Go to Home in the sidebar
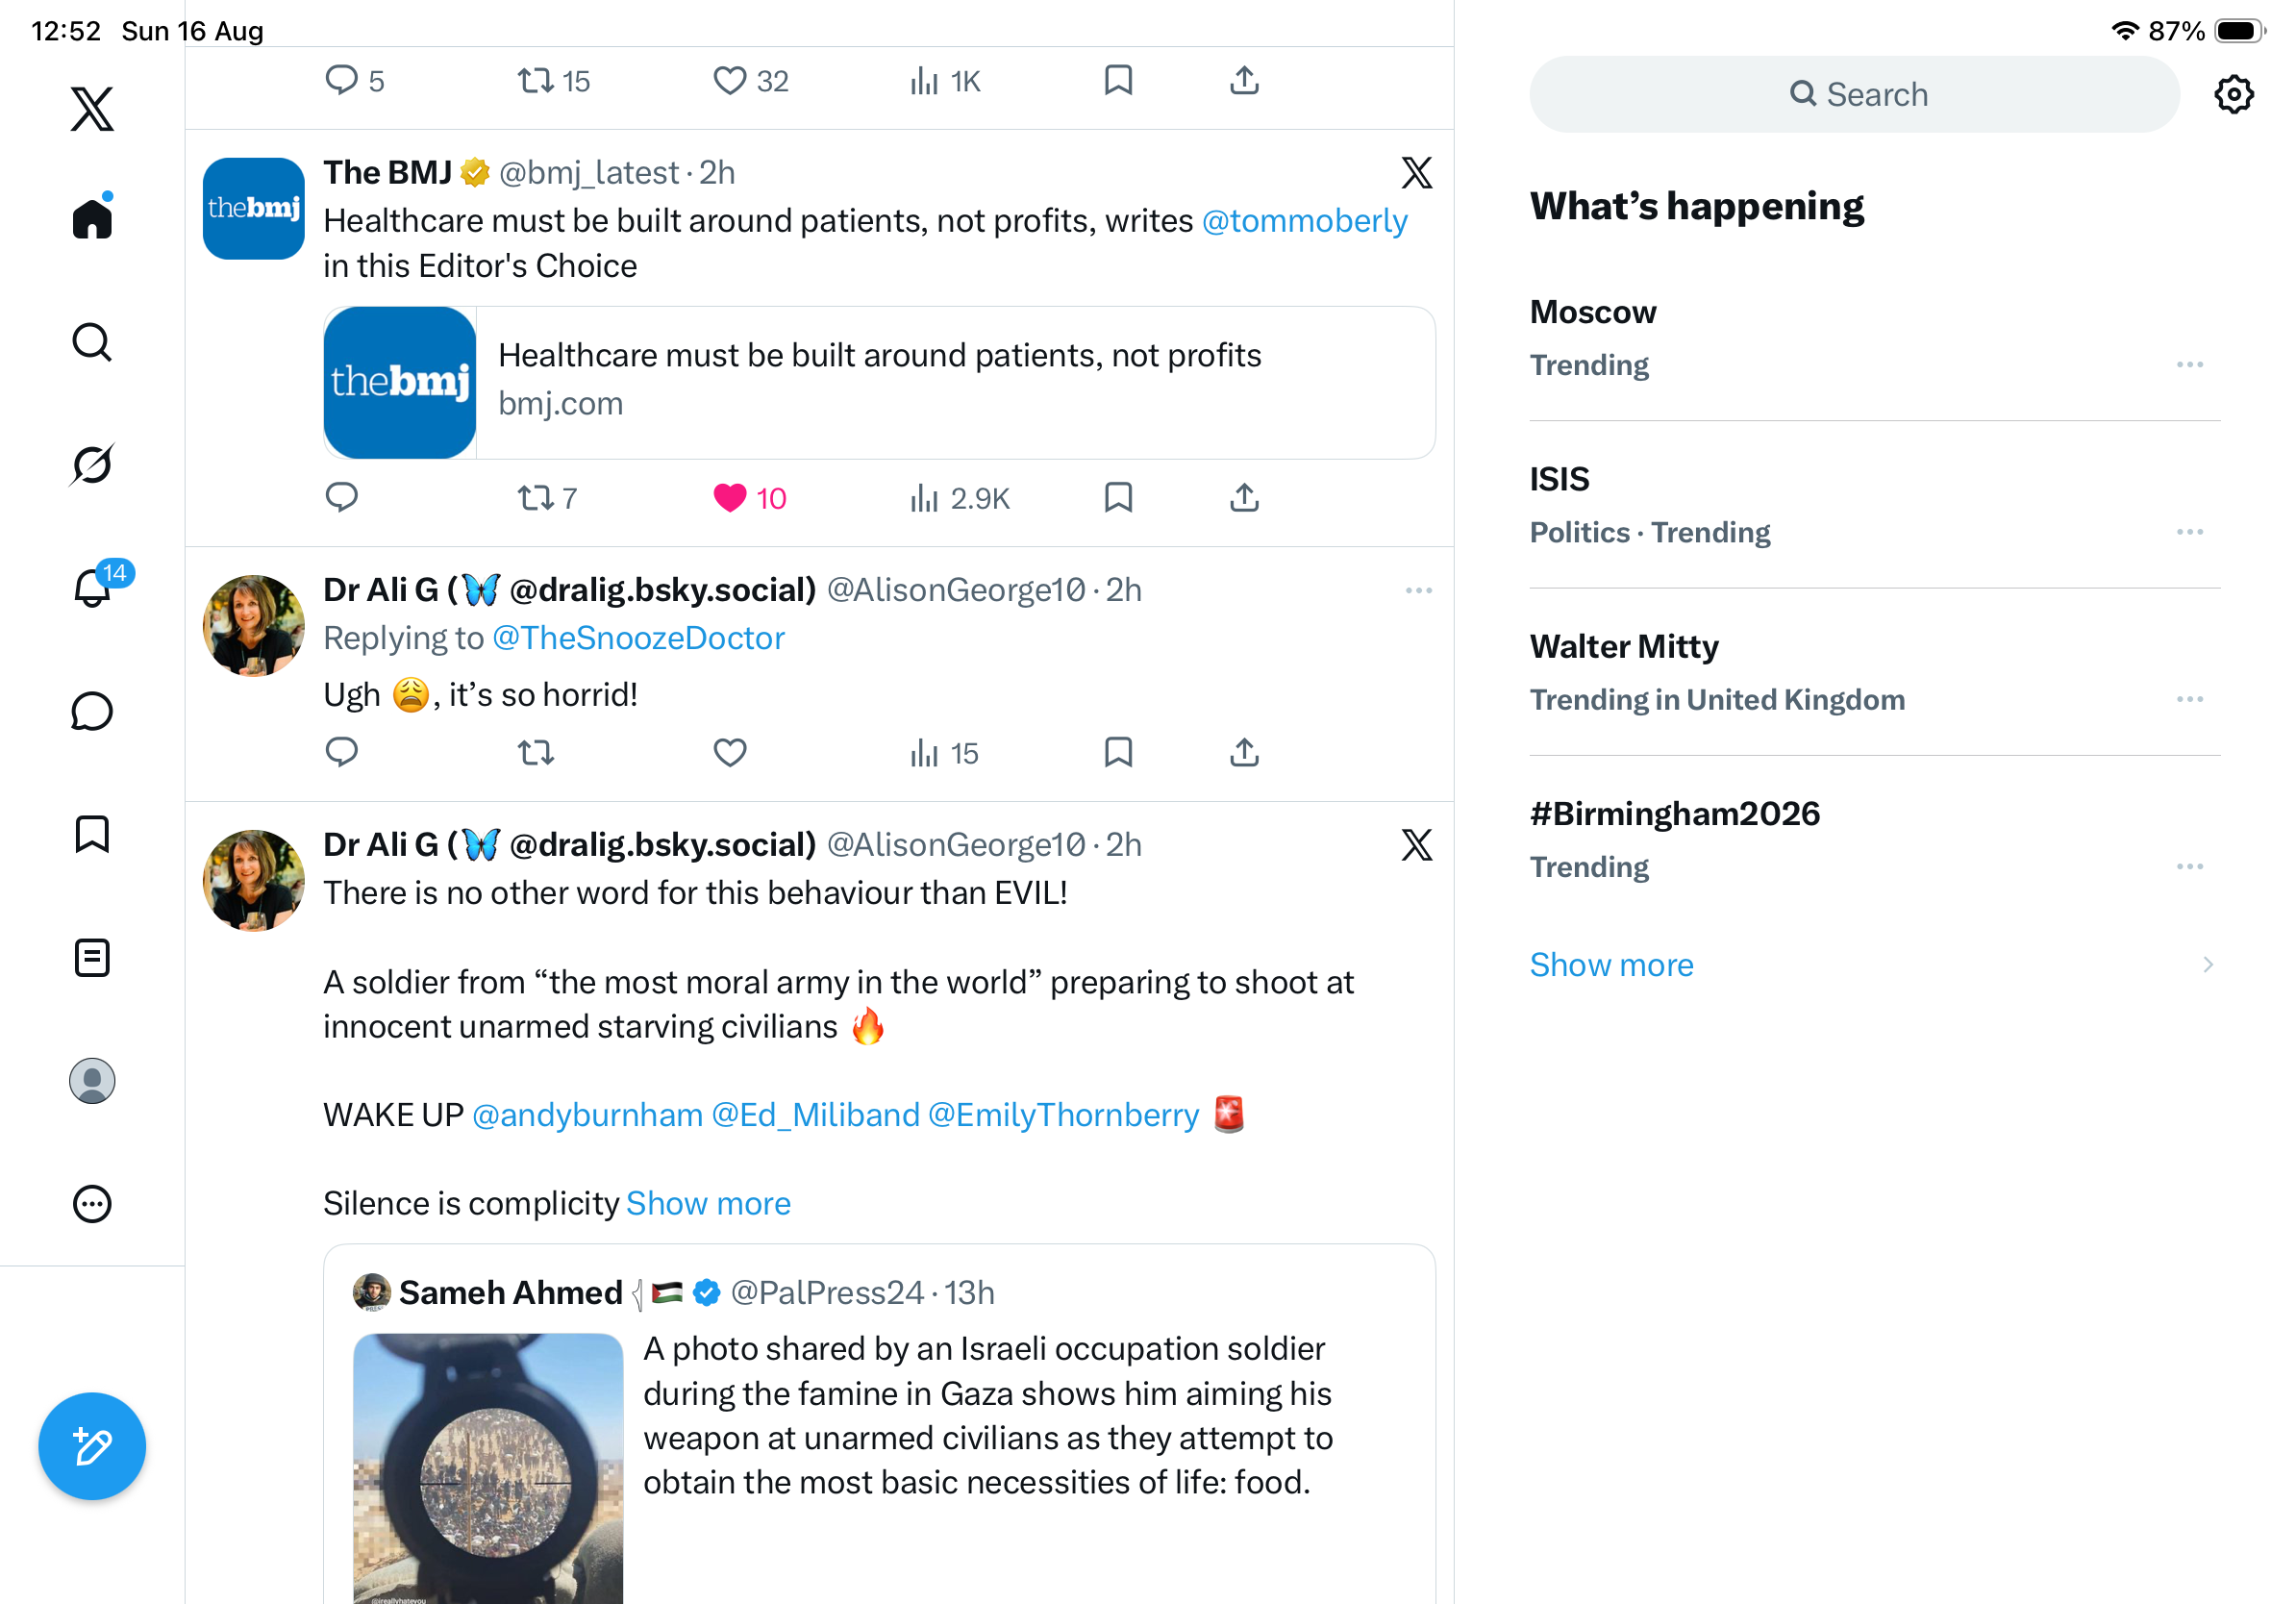Viewport: 2296px width, 1604px height. (x=92, y=216)
